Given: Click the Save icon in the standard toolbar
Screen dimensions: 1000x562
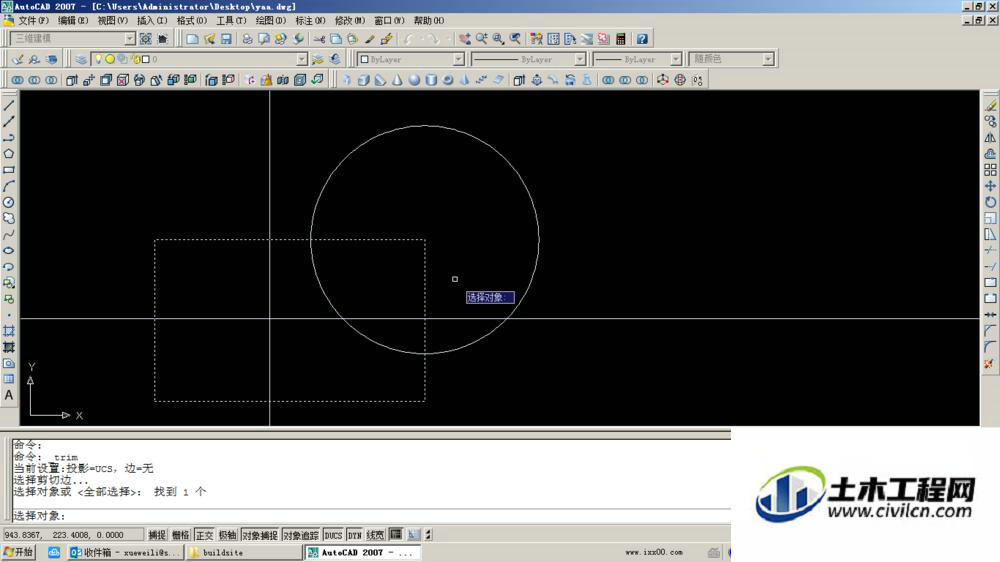Looking at the screenshot, I should (226, 39).
